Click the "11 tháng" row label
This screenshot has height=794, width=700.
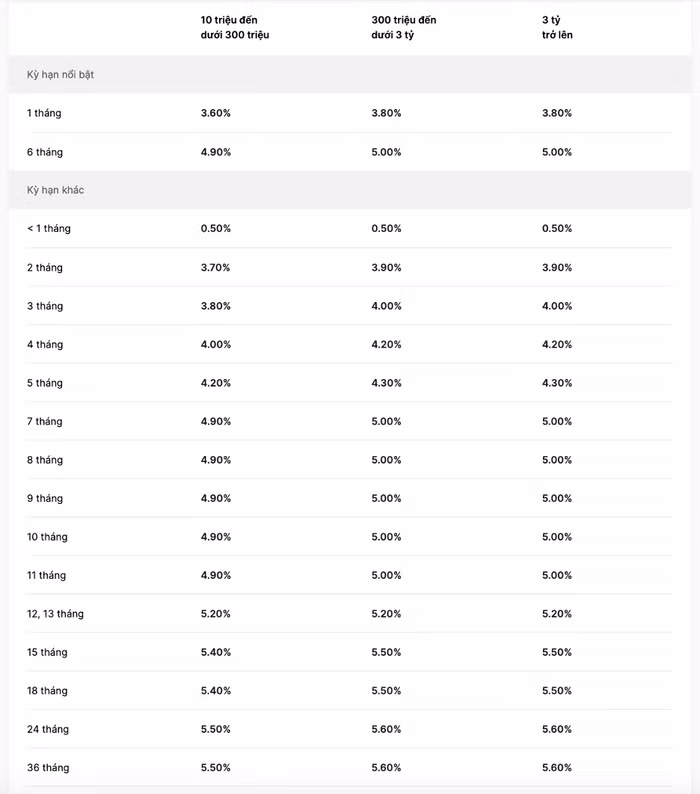pyautogui.click(x=47, y=576)
